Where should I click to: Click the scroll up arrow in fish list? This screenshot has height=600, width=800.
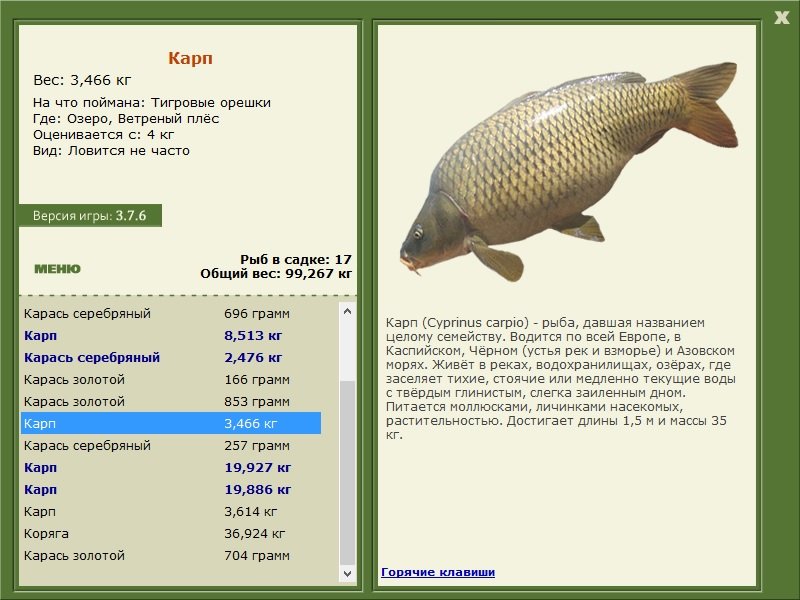[x=347, y=312]
